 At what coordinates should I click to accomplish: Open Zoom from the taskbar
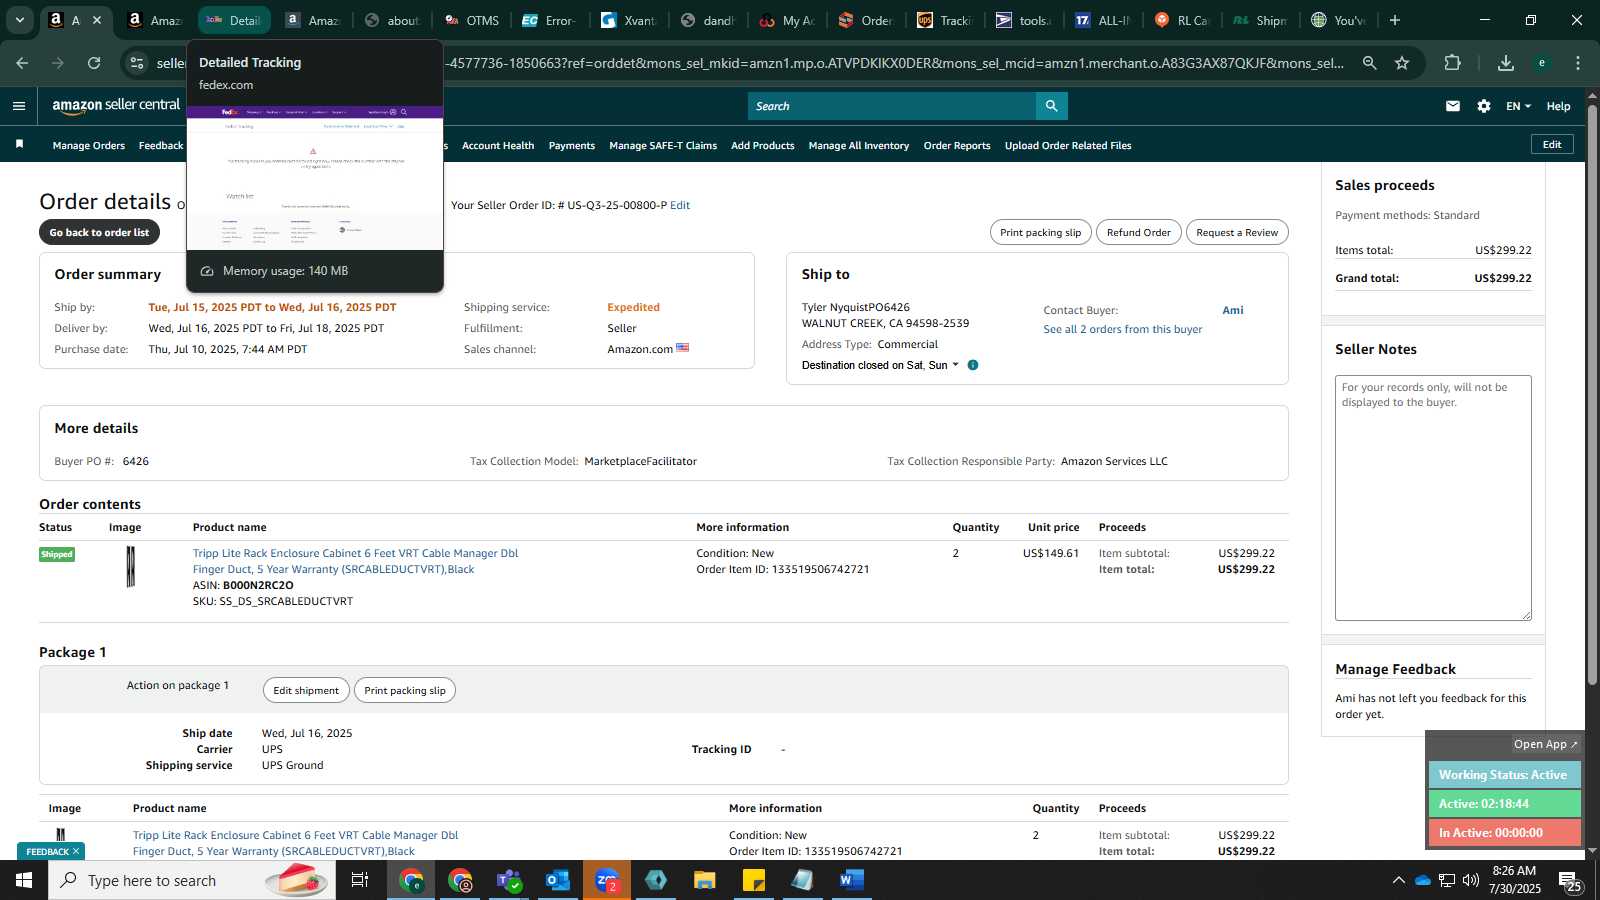point(607,880)
